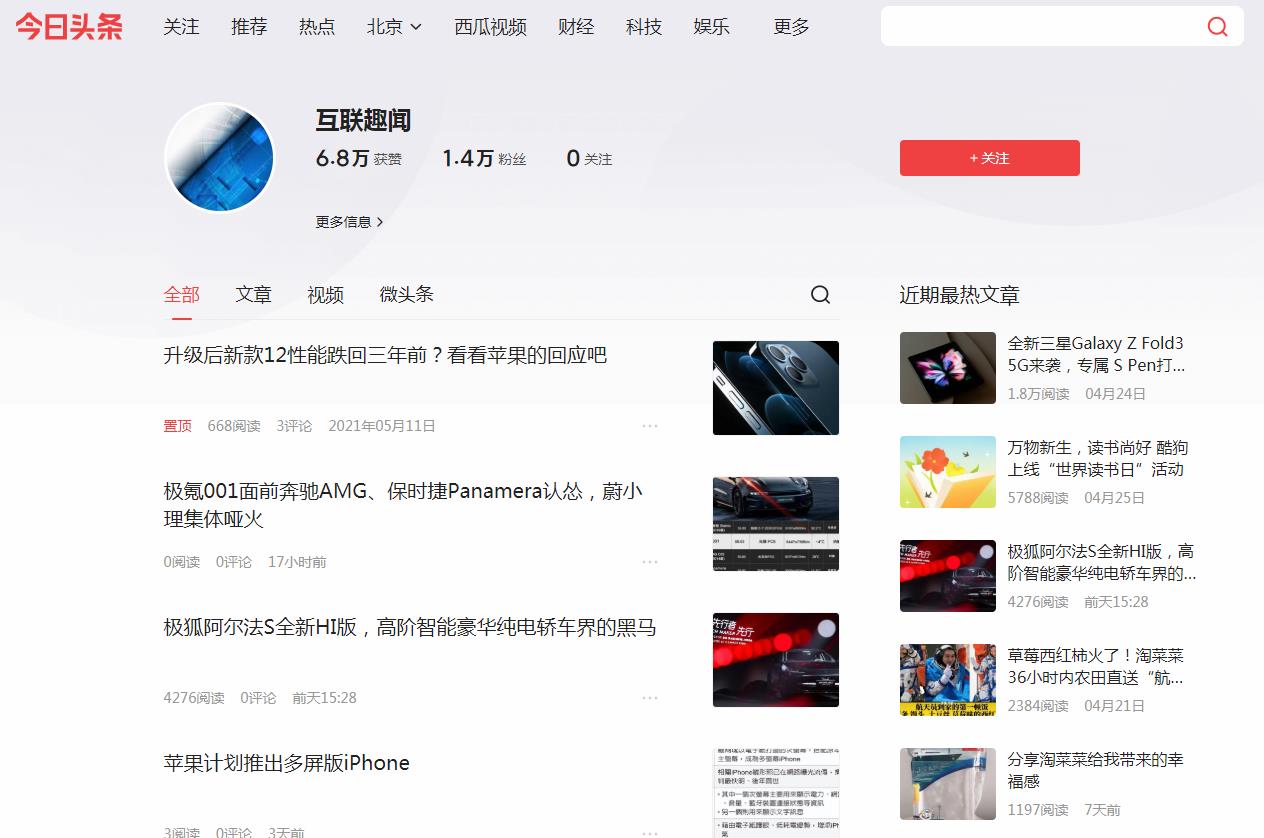The height and width of the screenshot is (838, 1264).
Task: Open article 极氪001面前奔驰AMG
Action: (x=404, y=505)
